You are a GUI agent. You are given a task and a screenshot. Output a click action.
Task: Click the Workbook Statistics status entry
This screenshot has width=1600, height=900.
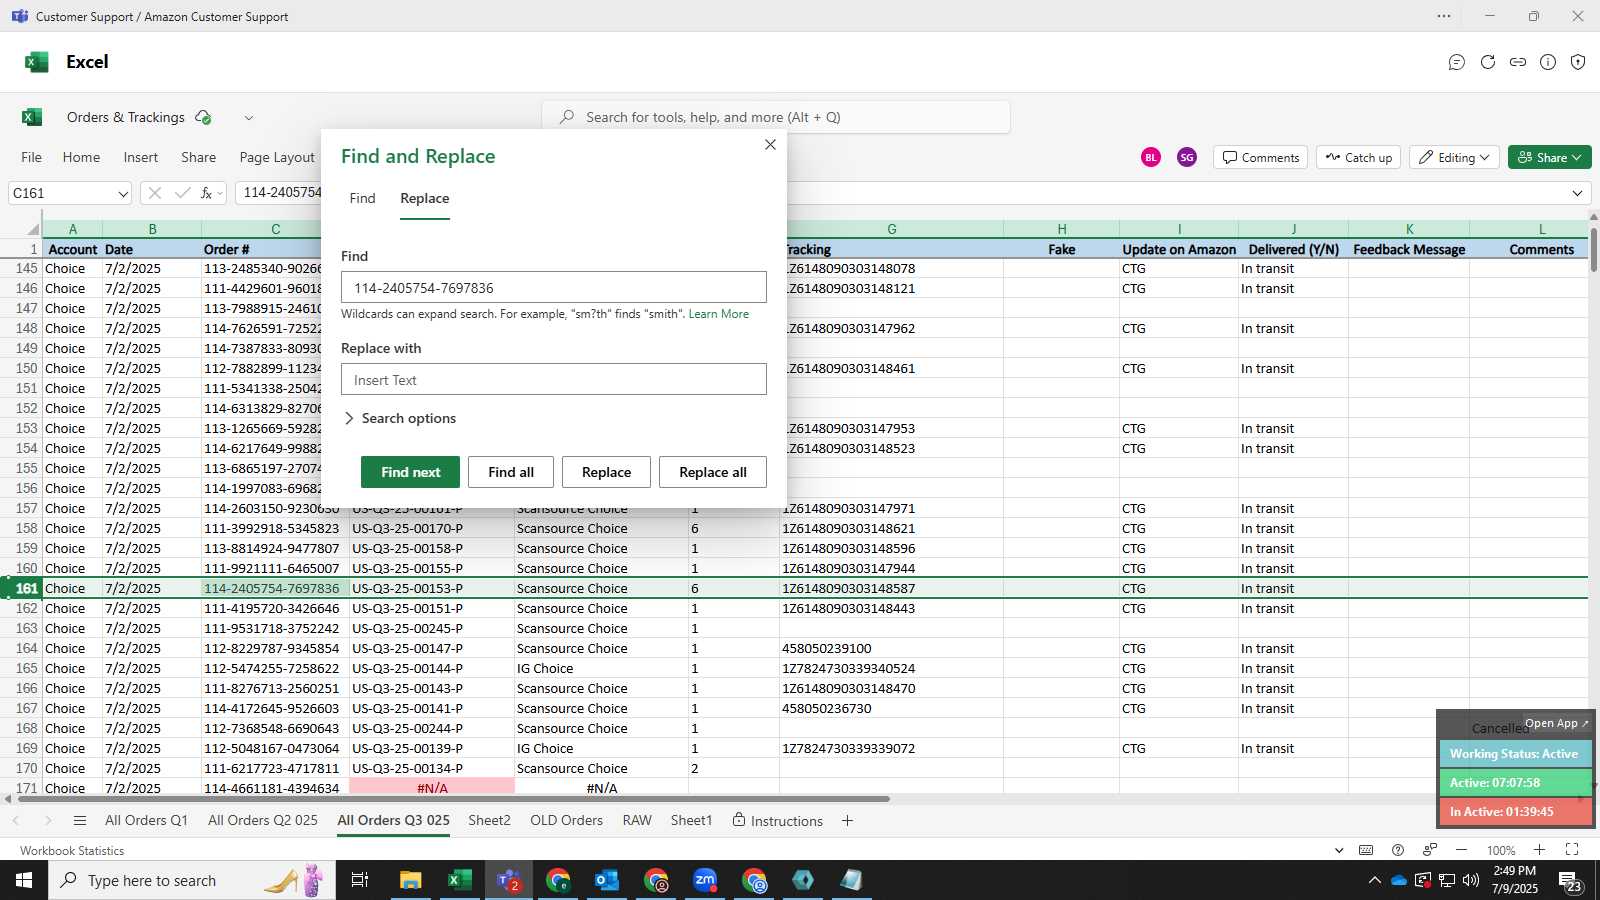pos(72,850)
